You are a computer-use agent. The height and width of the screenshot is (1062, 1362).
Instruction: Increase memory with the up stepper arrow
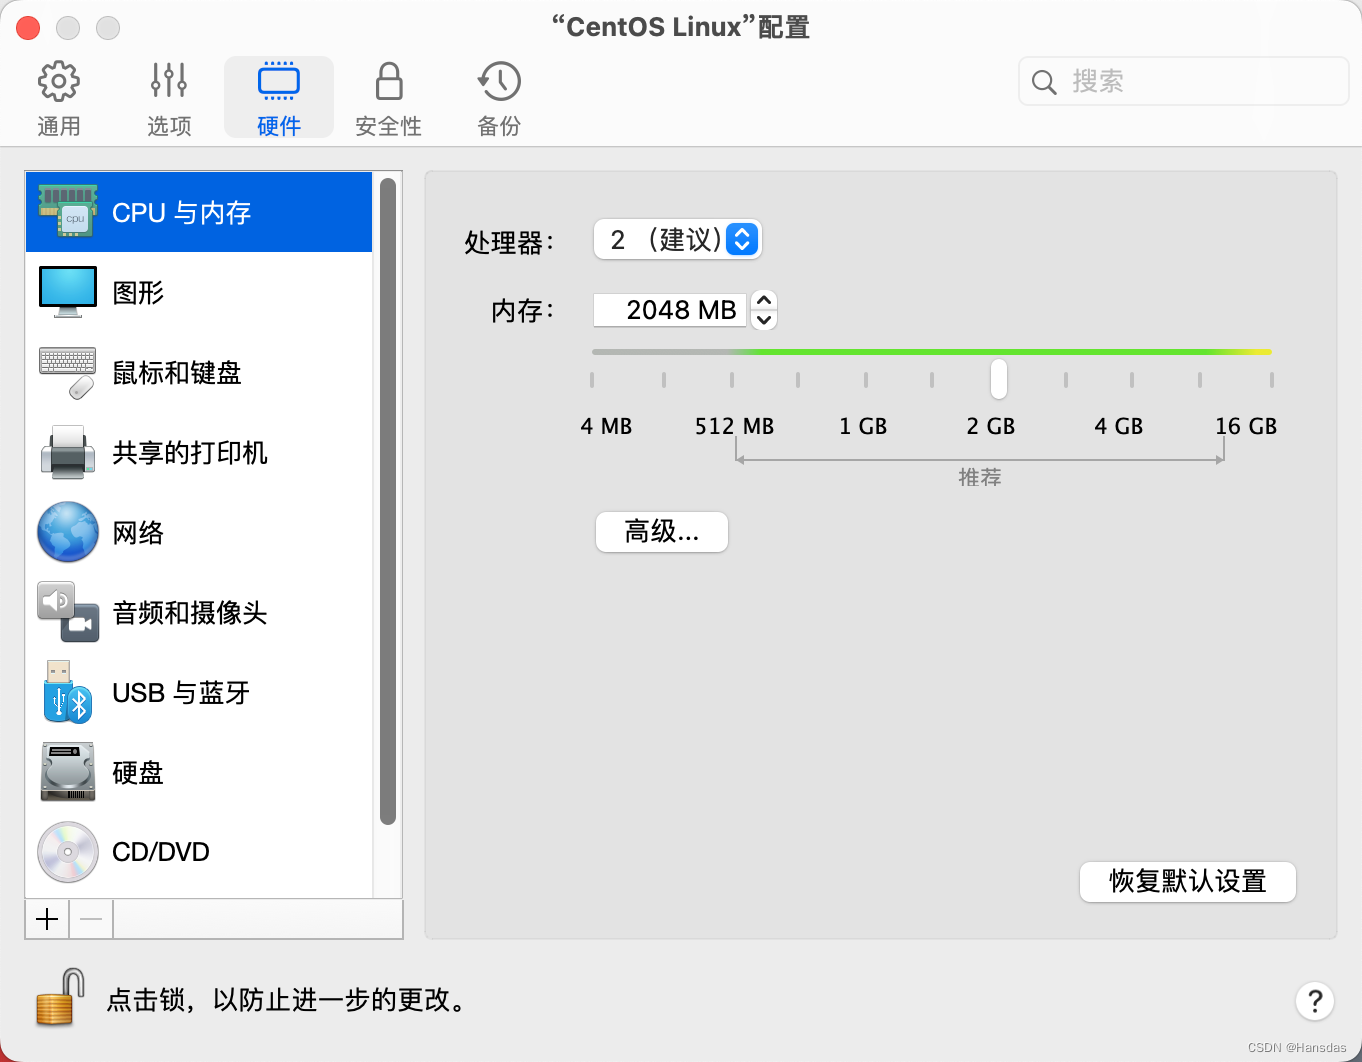click(x=764, y=300)
